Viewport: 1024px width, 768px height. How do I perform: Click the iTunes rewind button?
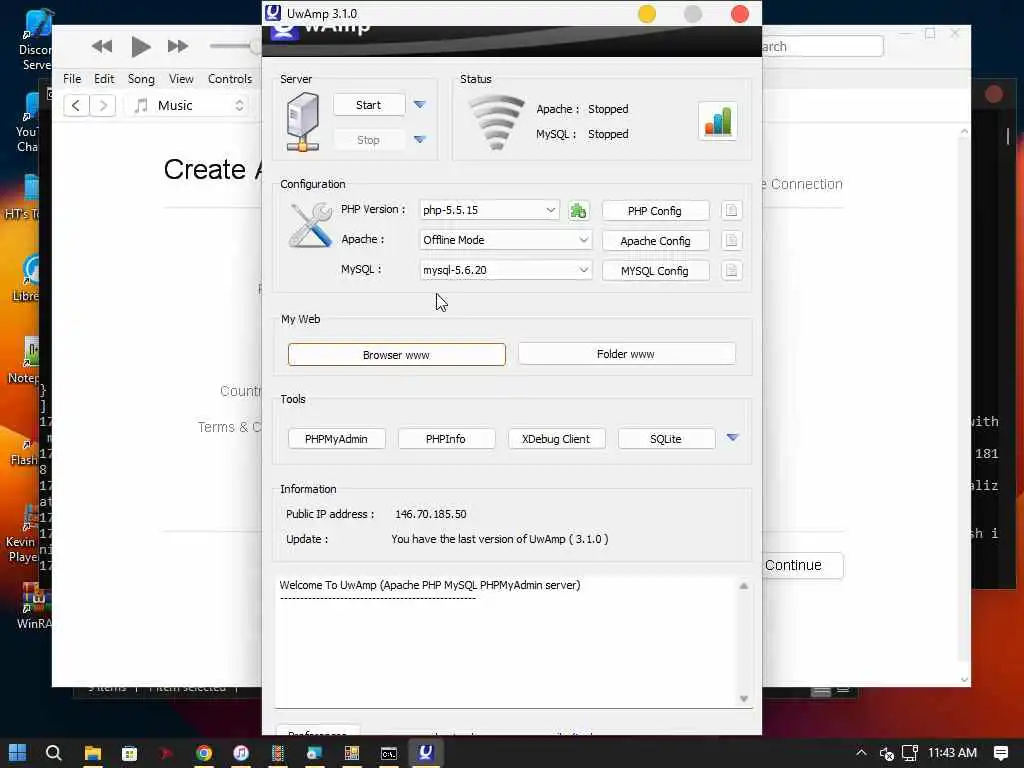(102, 46)
